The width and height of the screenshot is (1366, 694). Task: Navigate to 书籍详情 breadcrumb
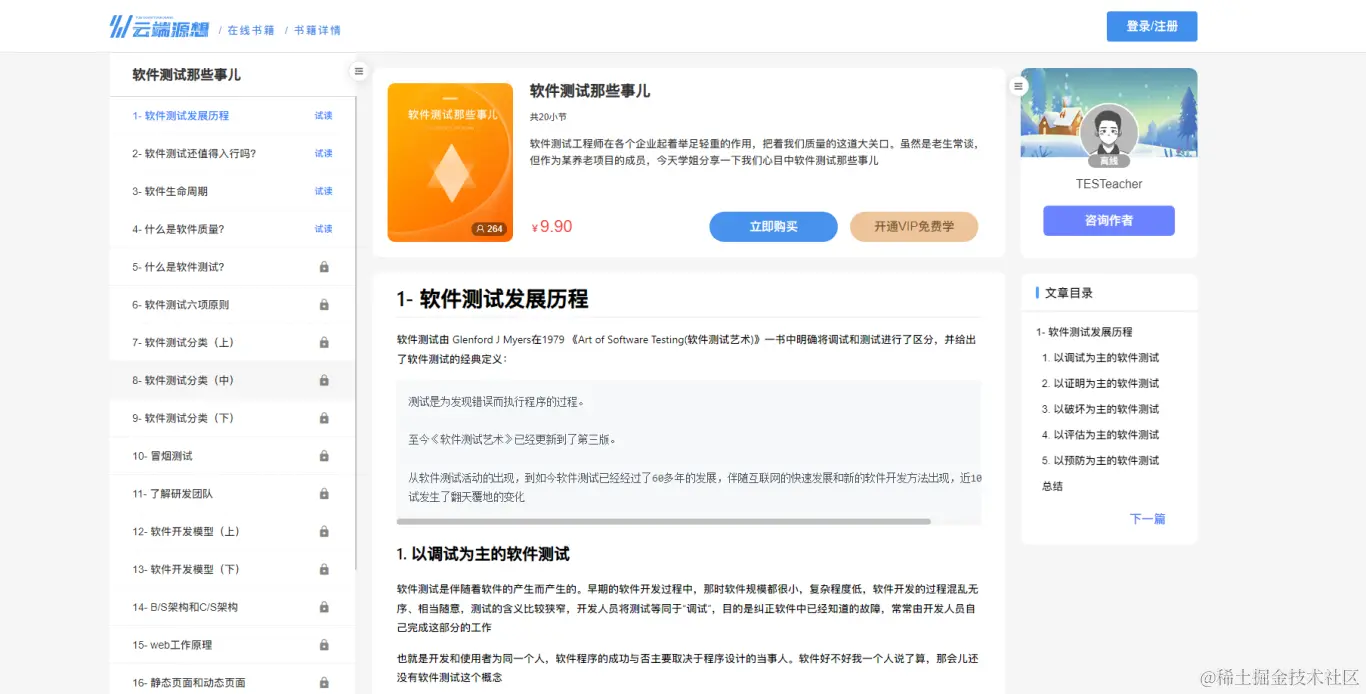pos(317,30)
